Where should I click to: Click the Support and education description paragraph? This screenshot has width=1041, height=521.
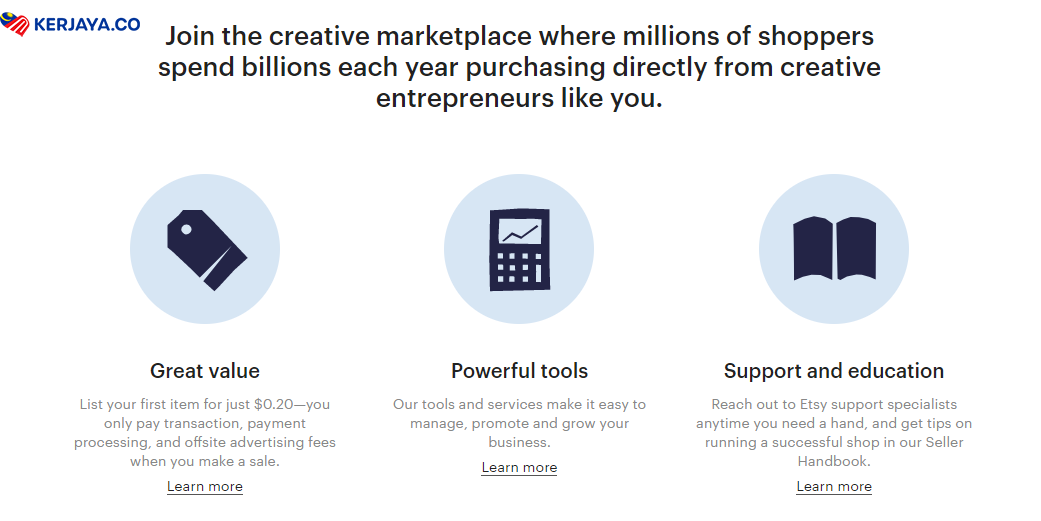tap(834, 433)
